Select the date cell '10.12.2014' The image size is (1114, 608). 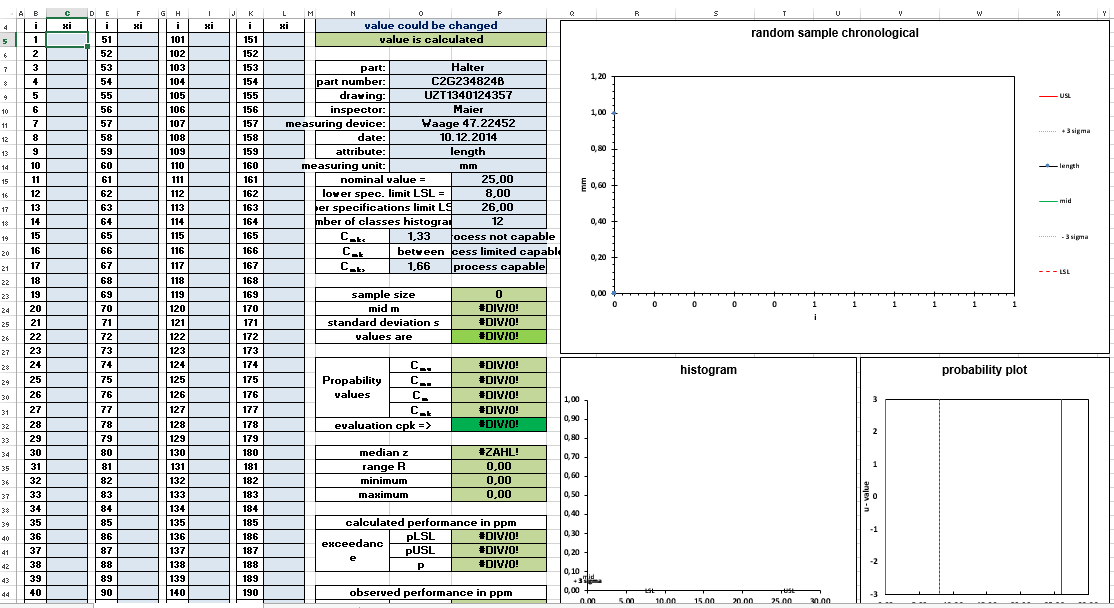coord(467,137)
